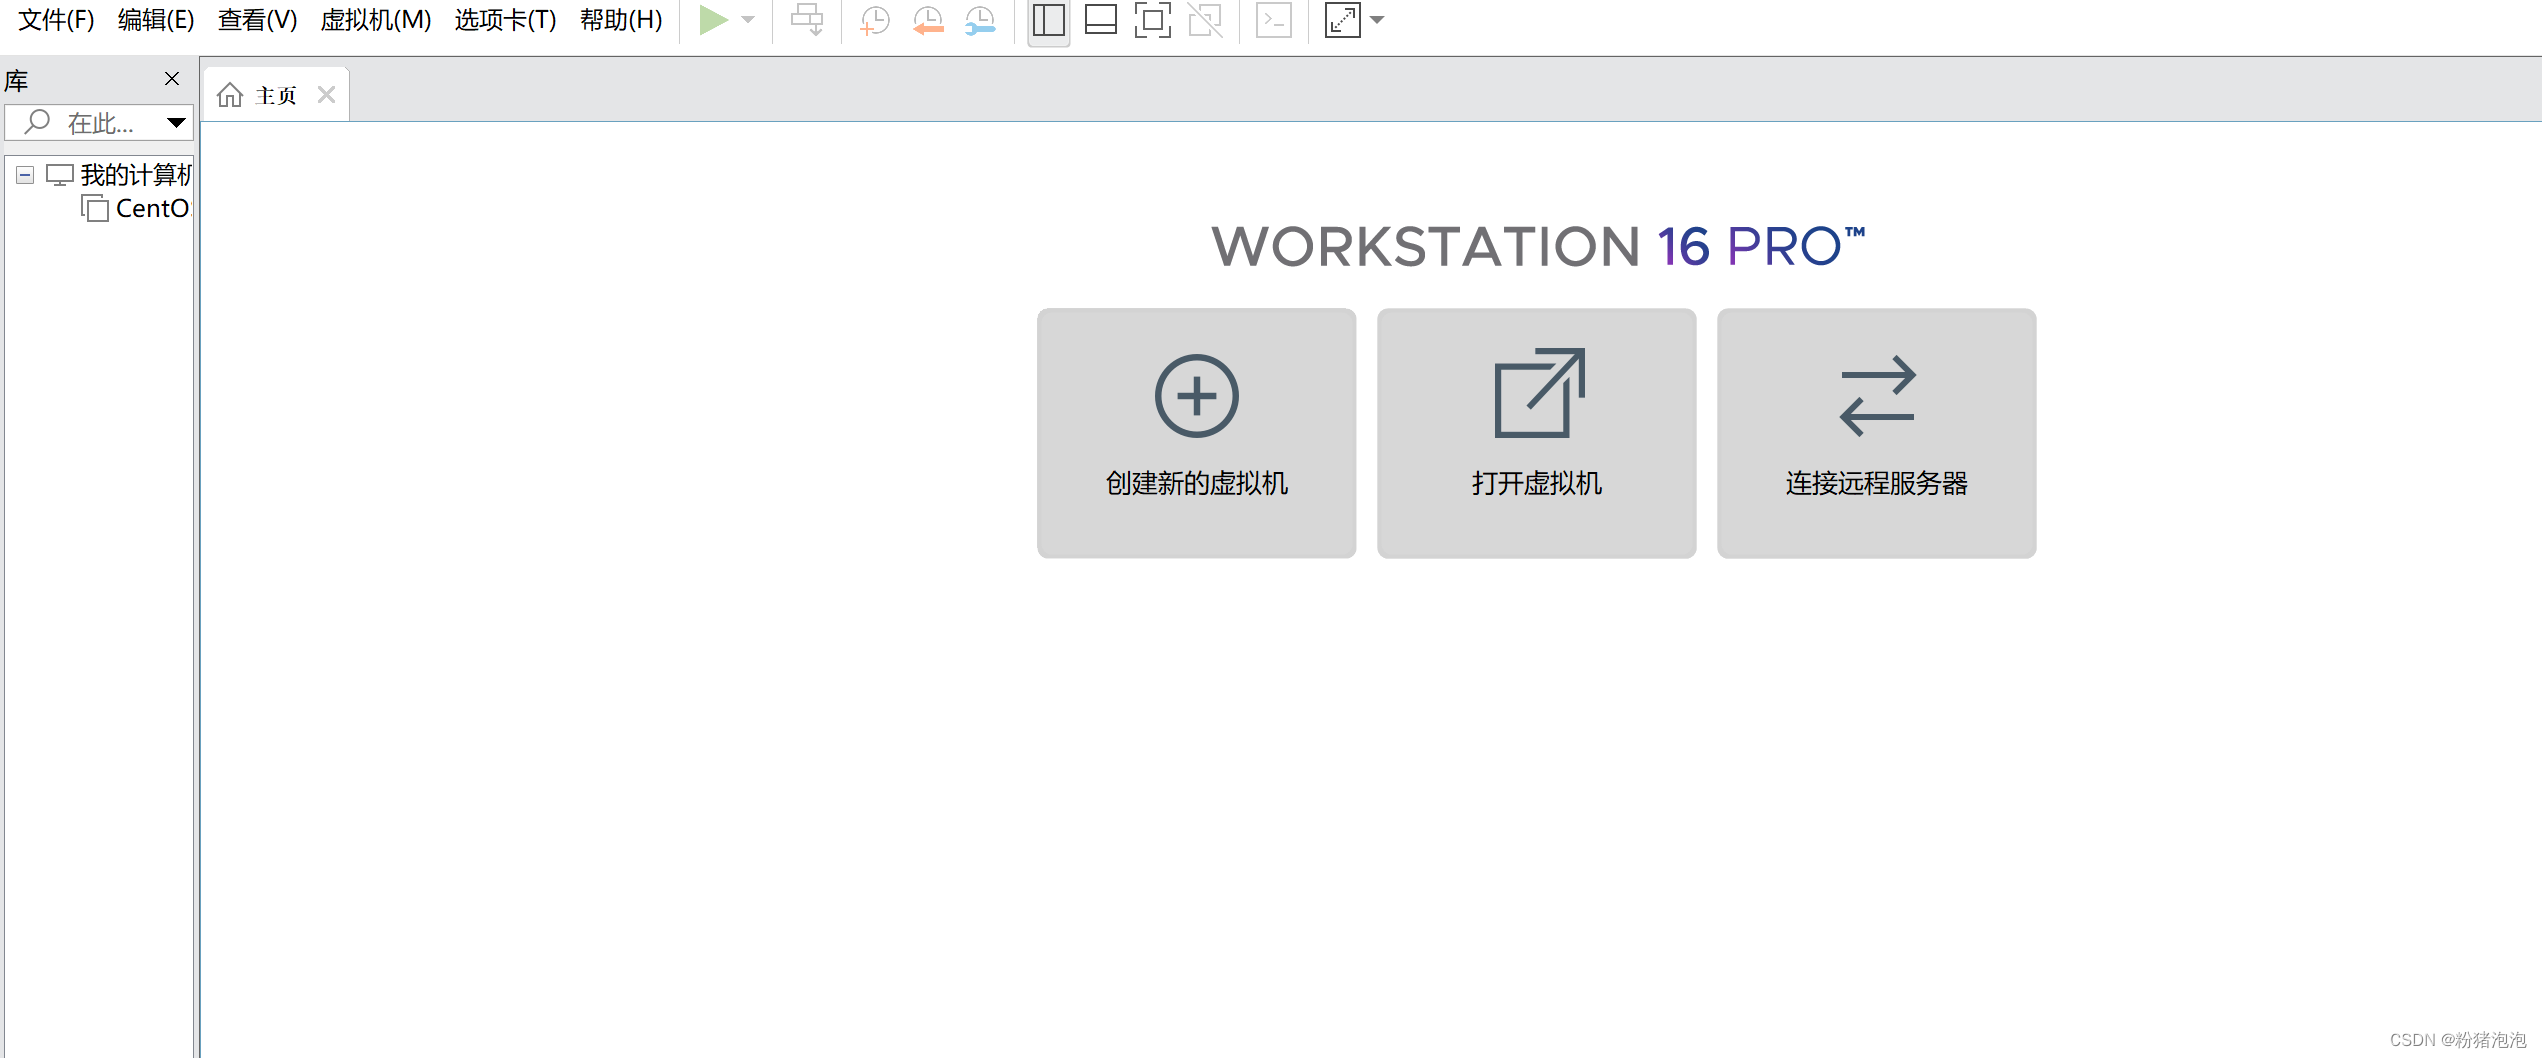Select 我的计算机 in library tree
This screenshot has height=1058, width=2542.
(x=135, y=175)
